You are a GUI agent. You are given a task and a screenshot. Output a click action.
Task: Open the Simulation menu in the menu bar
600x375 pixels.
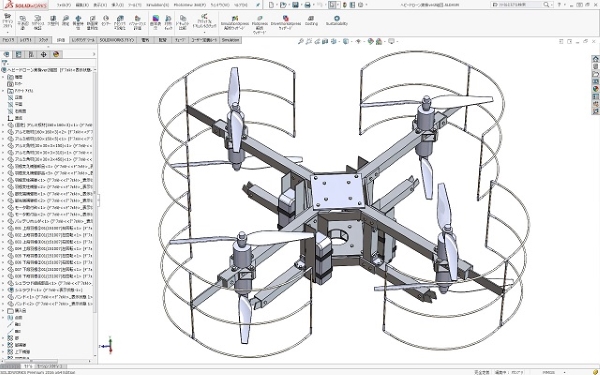tap(157, 5)
